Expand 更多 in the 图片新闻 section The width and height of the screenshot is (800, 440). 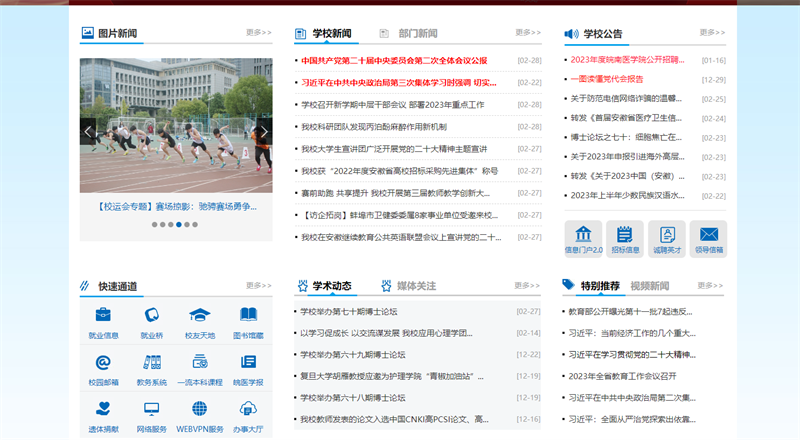click(259, 33)
